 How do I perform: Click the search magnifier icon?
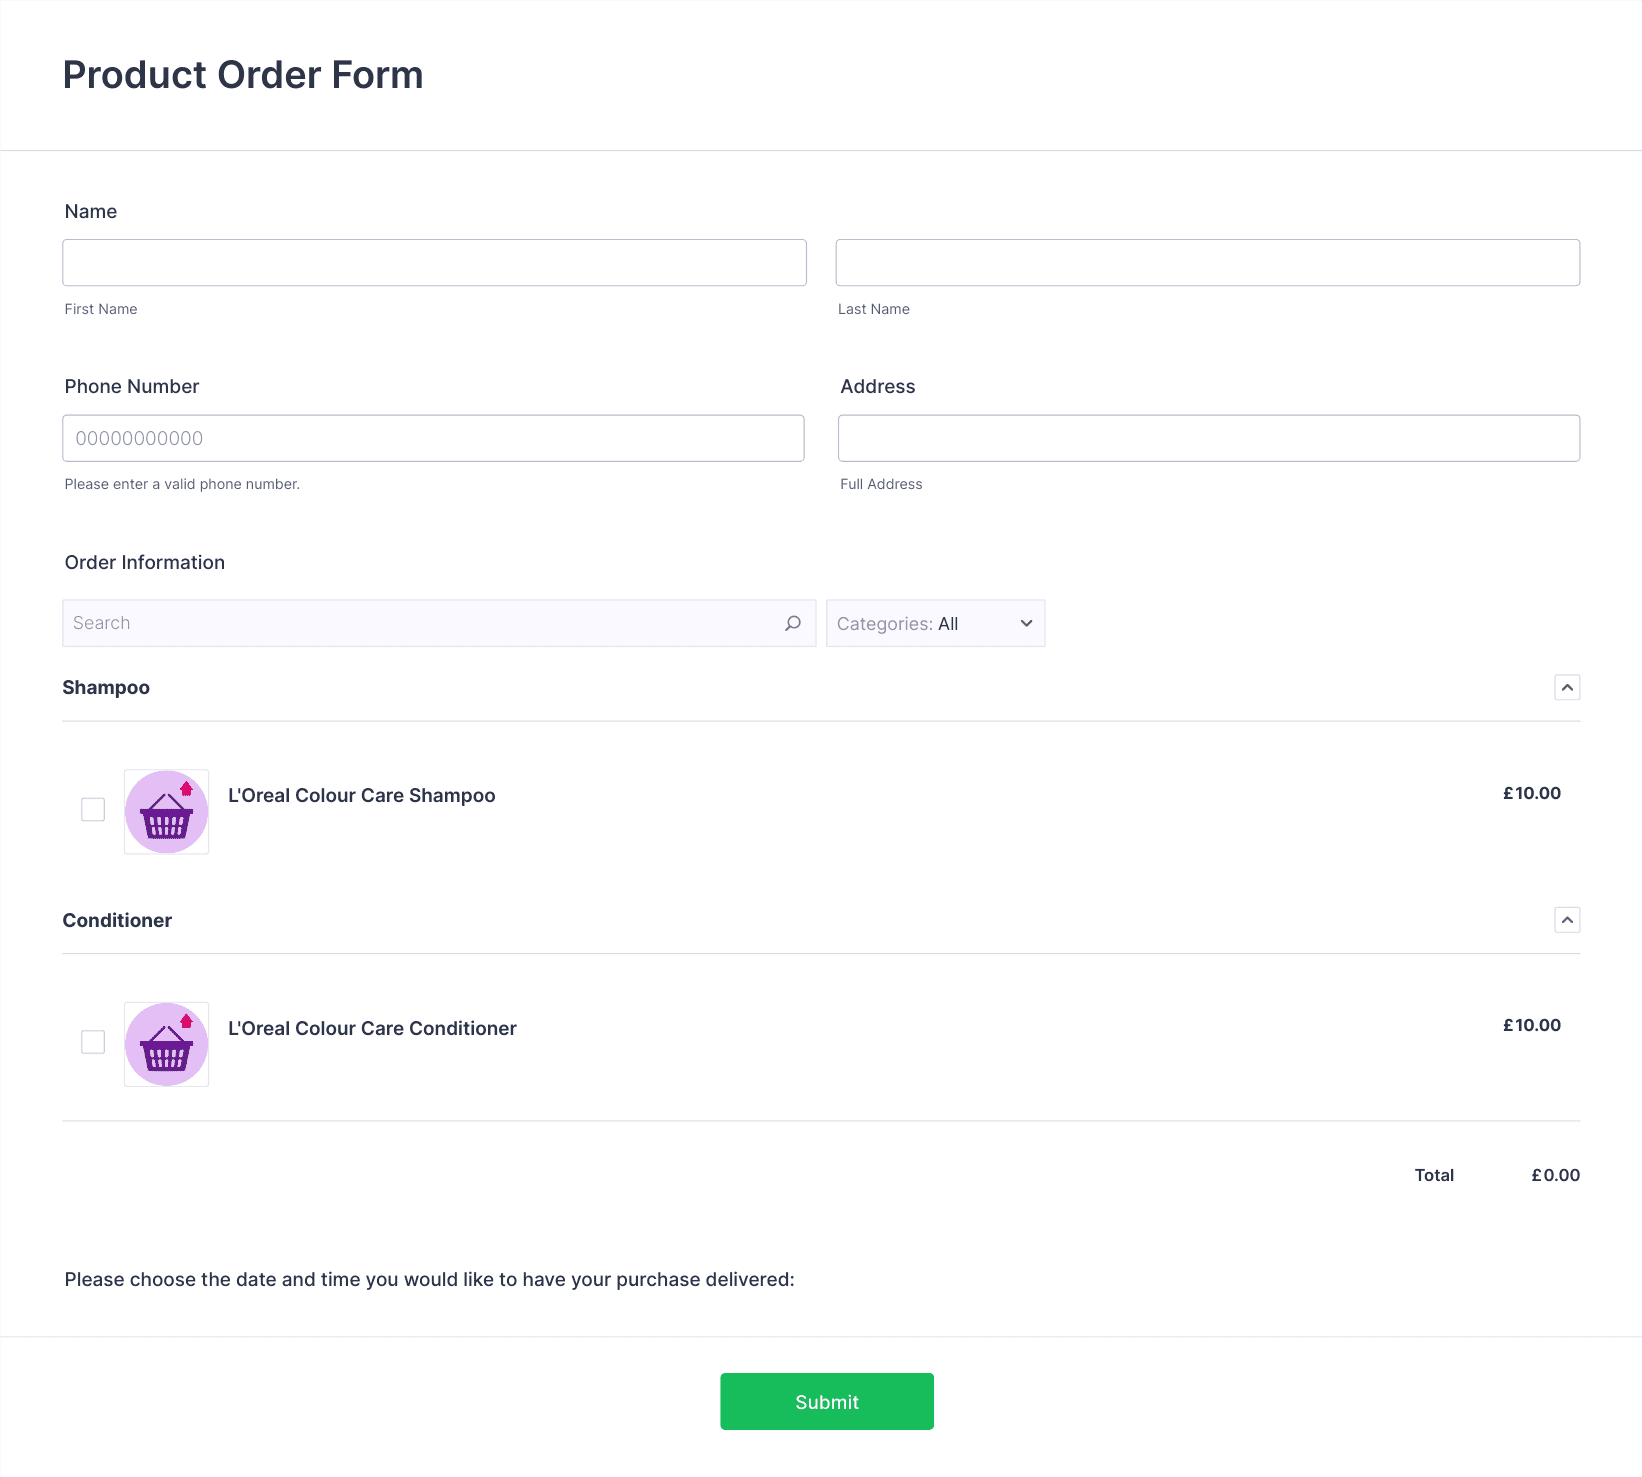(x=793, y=623)
